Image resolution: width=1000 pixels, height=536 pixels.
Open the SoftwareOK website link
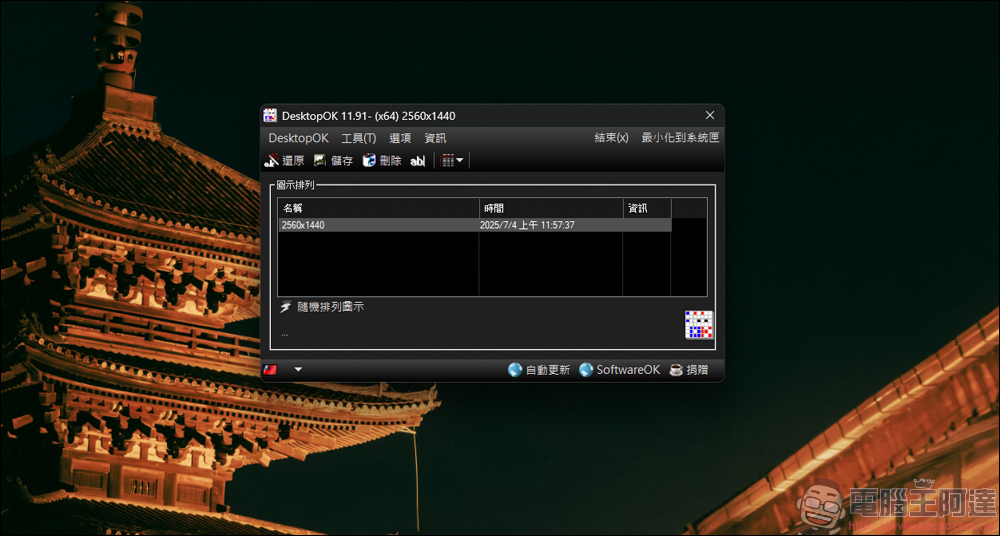tap(620, 370)
